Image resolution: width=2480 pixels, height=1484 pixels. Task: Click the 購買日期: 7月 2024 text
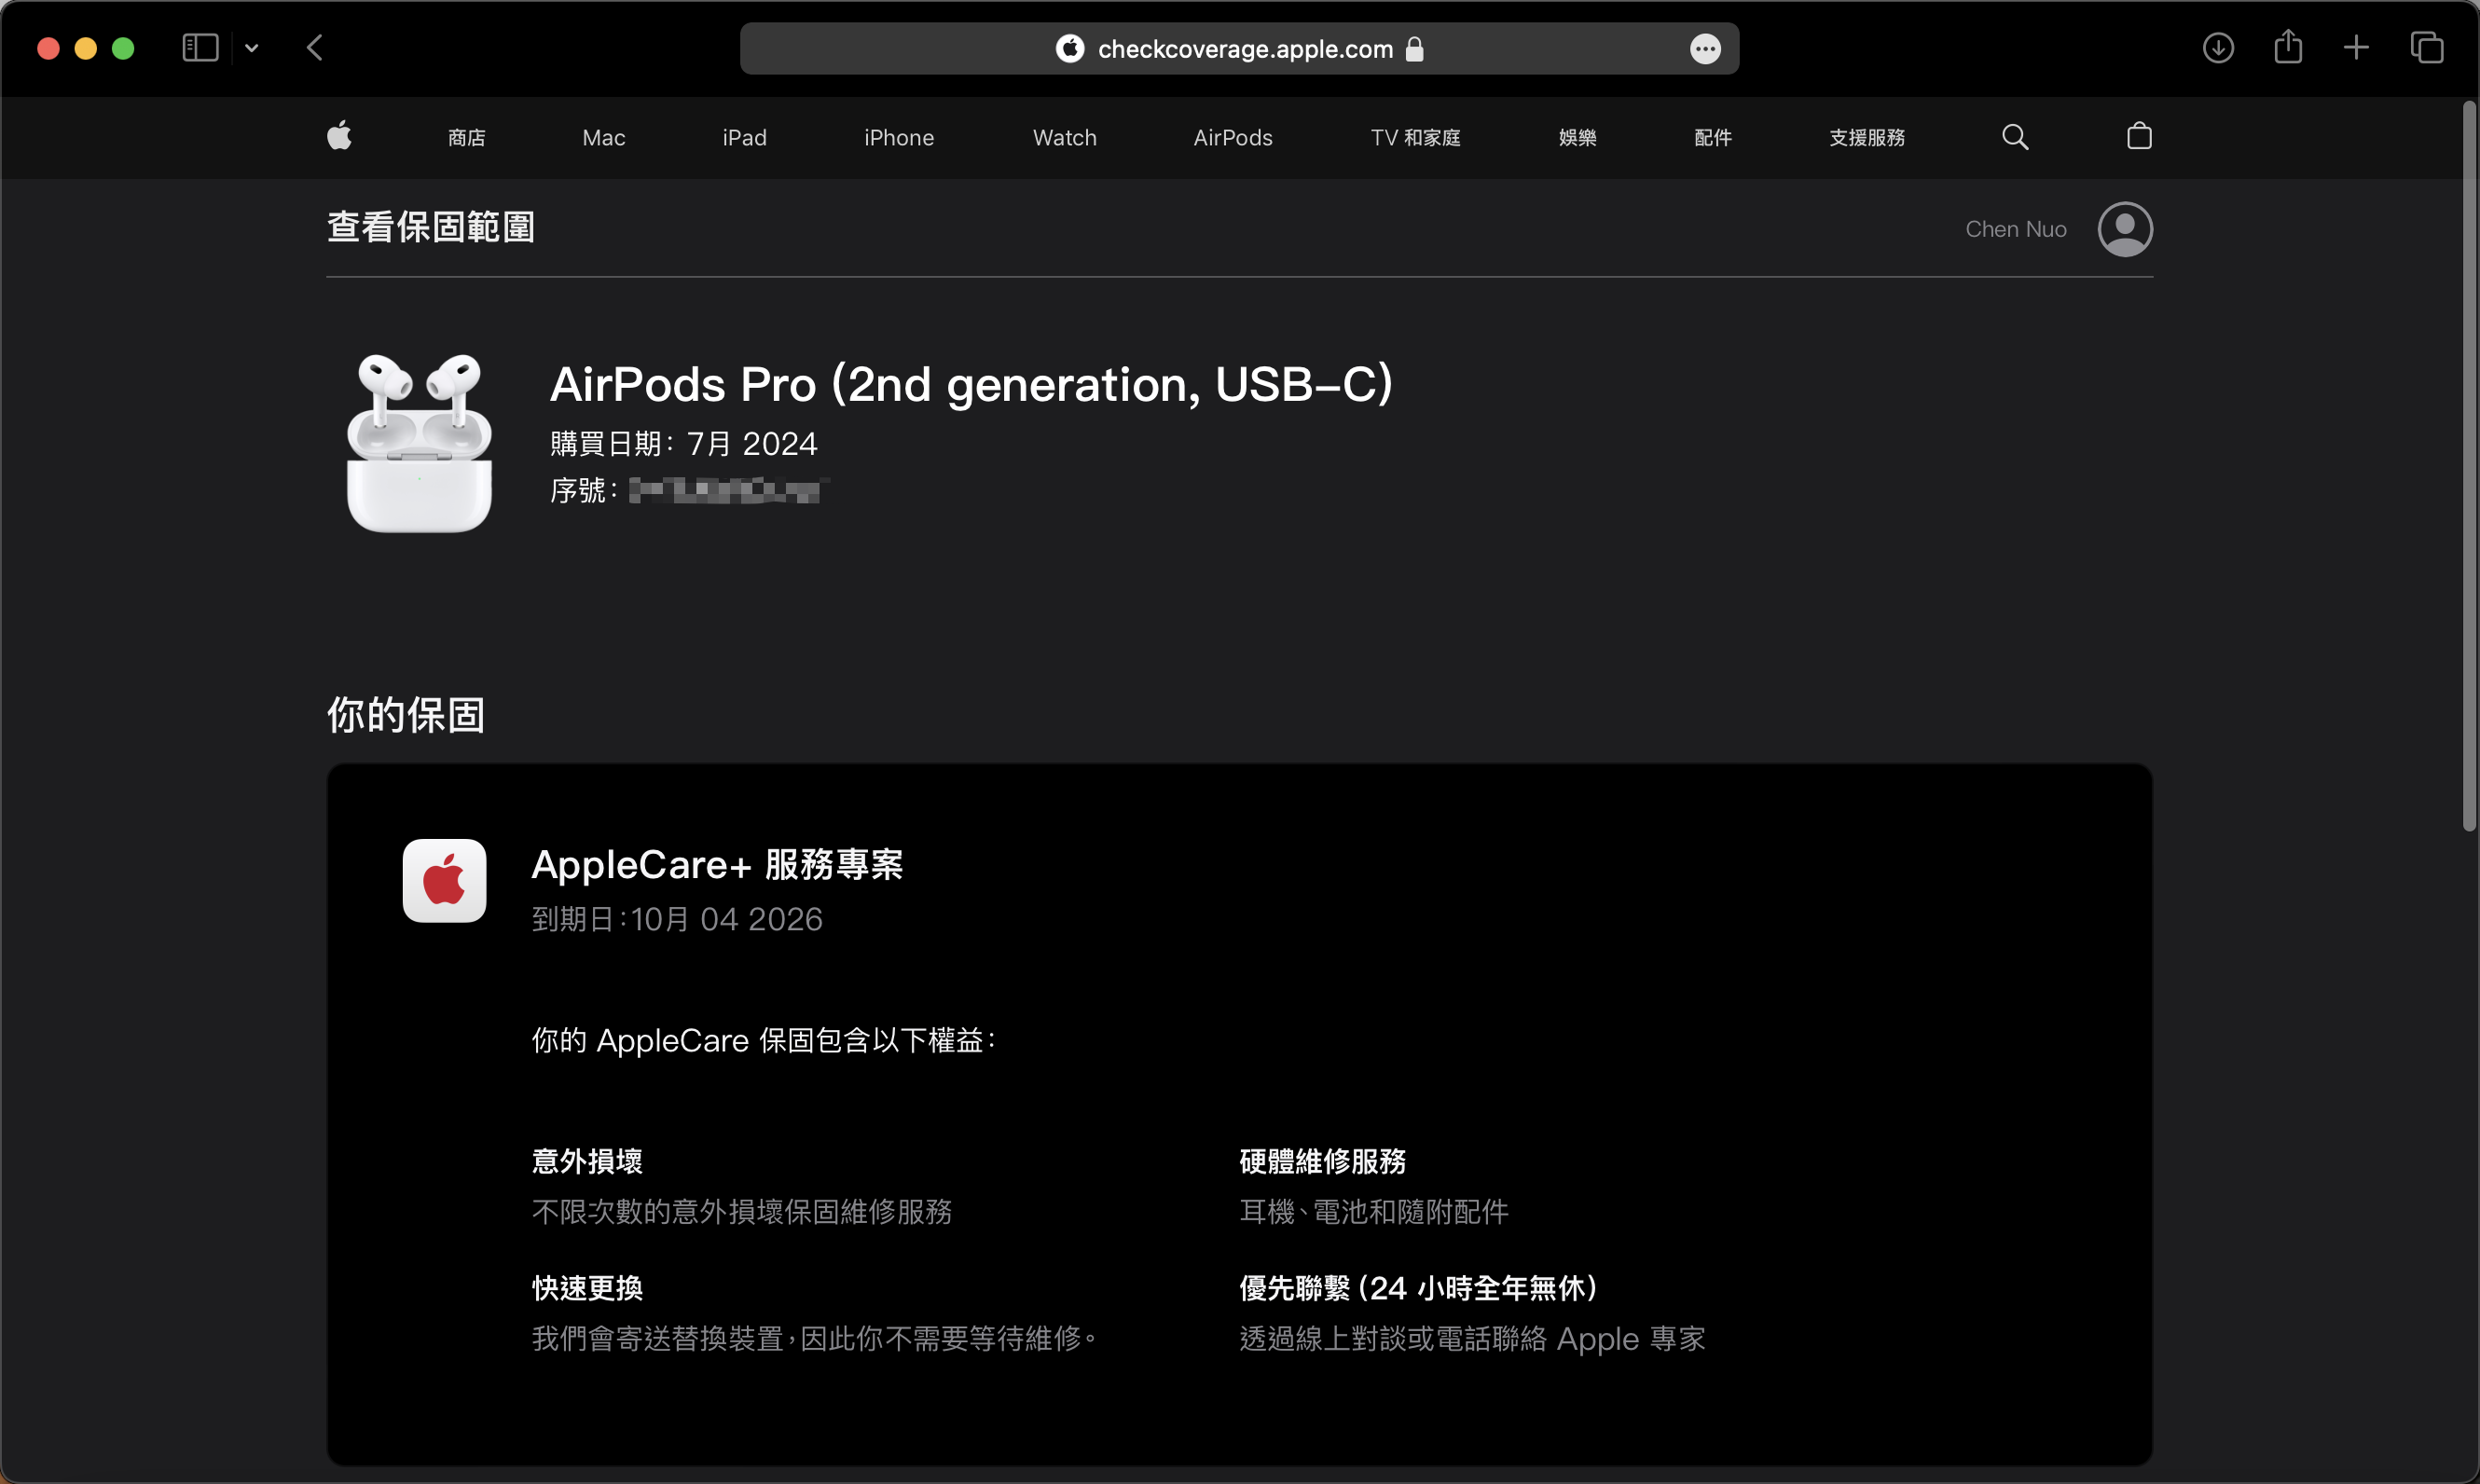(684, 444)
